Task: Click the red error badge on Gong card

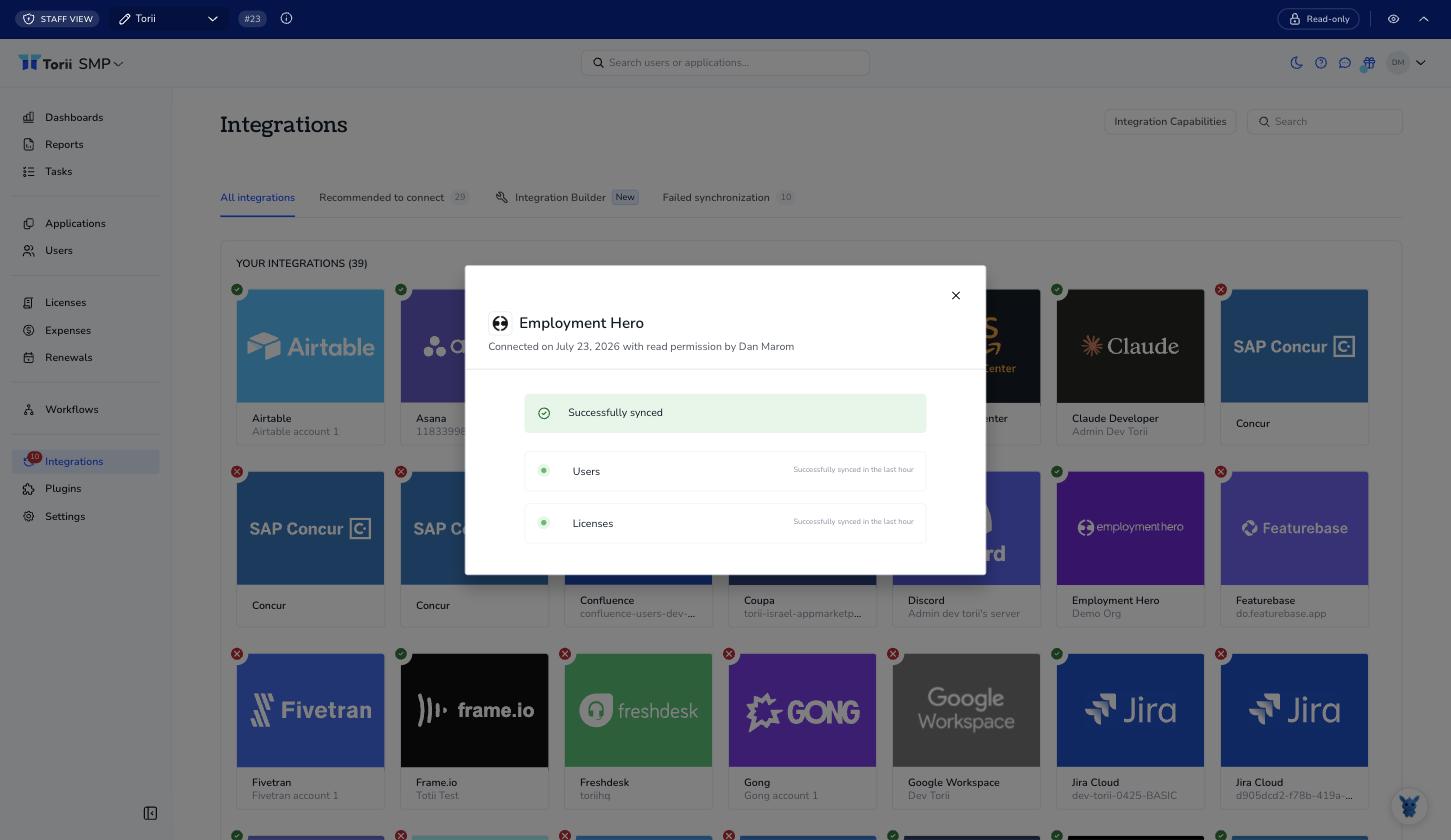Action: click(729, 654)
